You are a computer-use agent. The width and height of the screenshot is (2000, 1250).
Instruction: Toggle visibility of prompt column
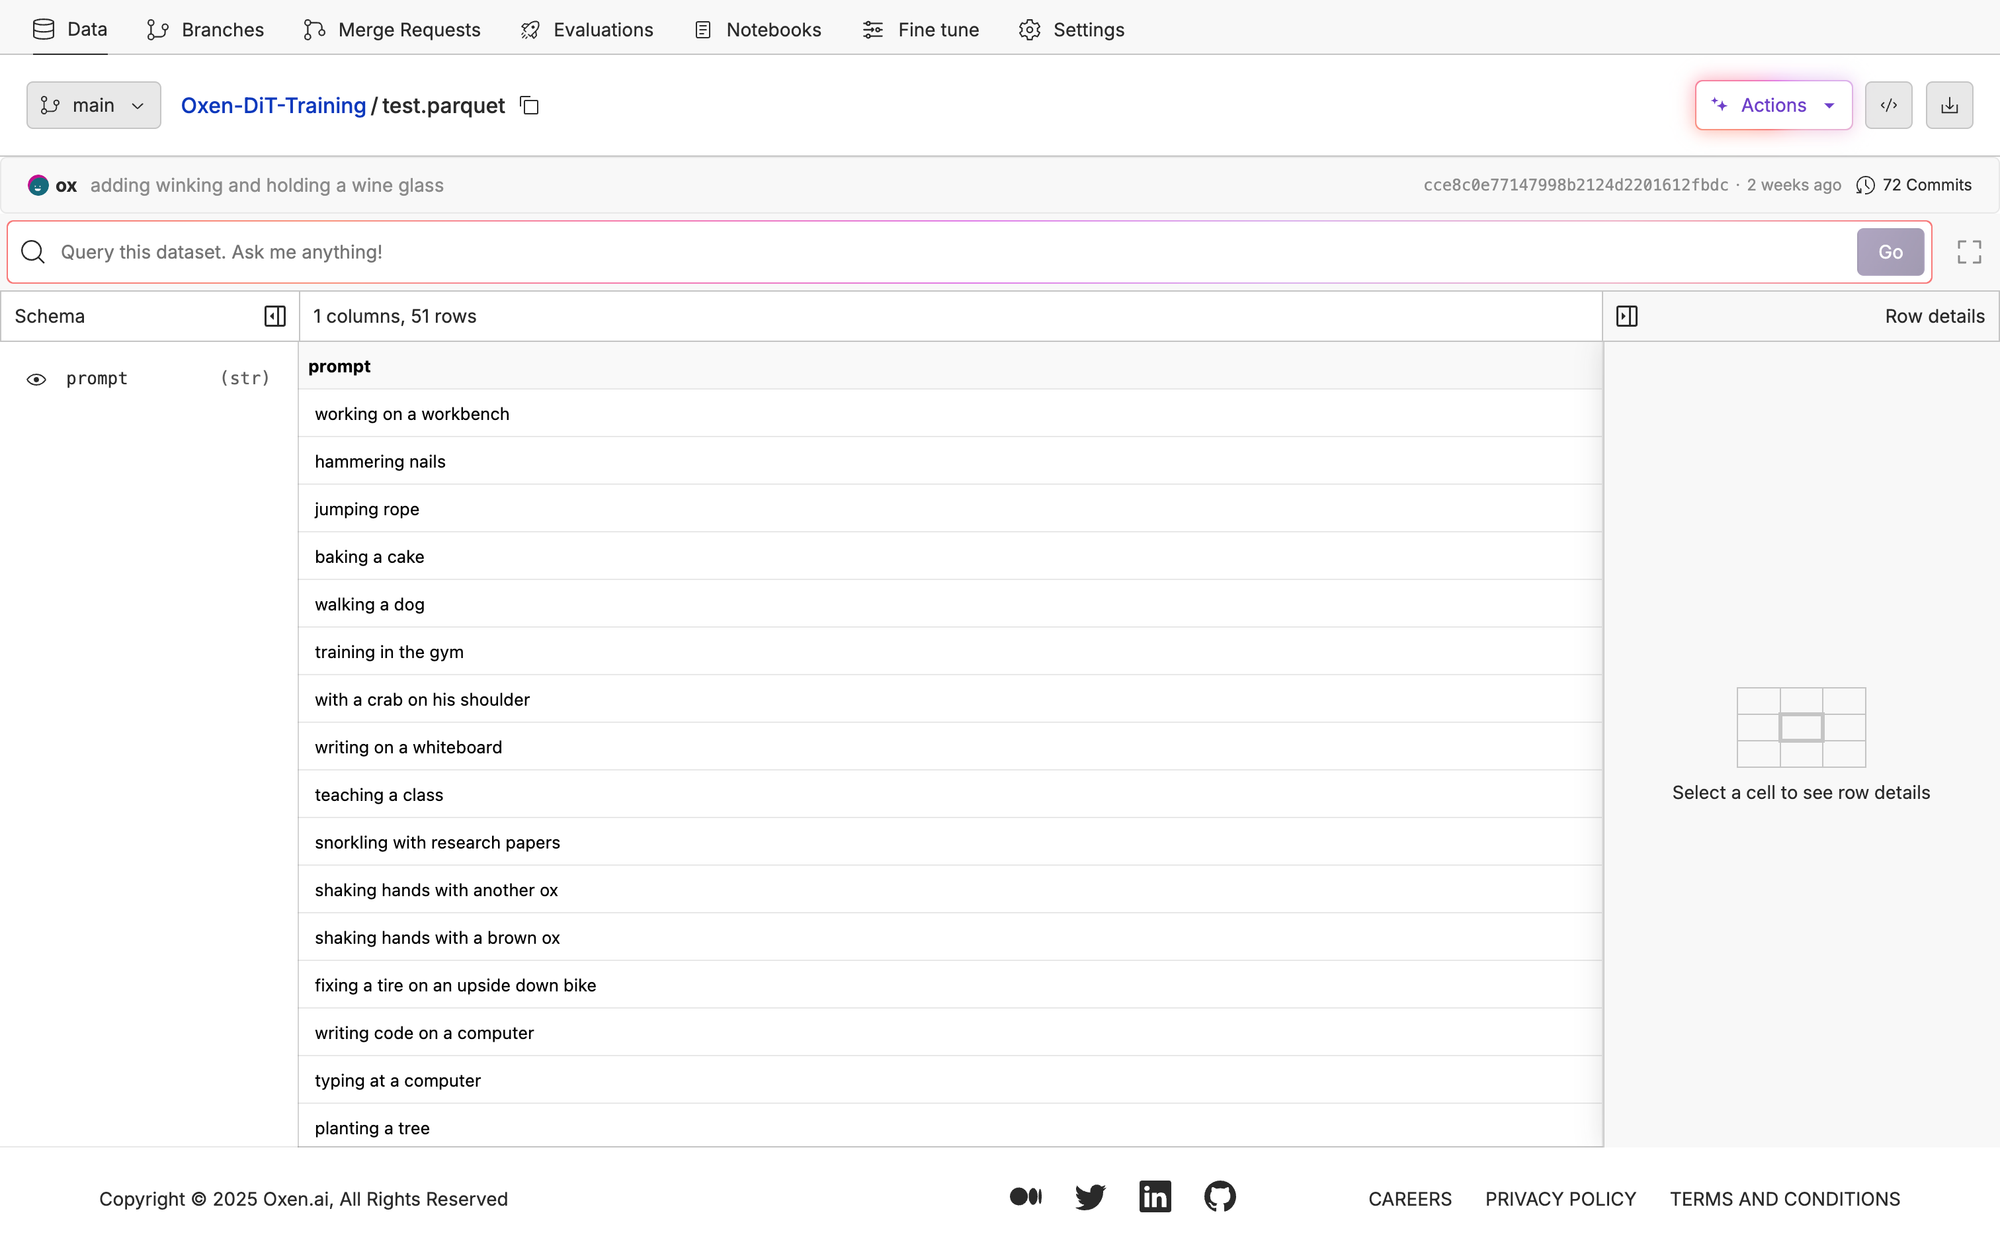tap(36, 379)
